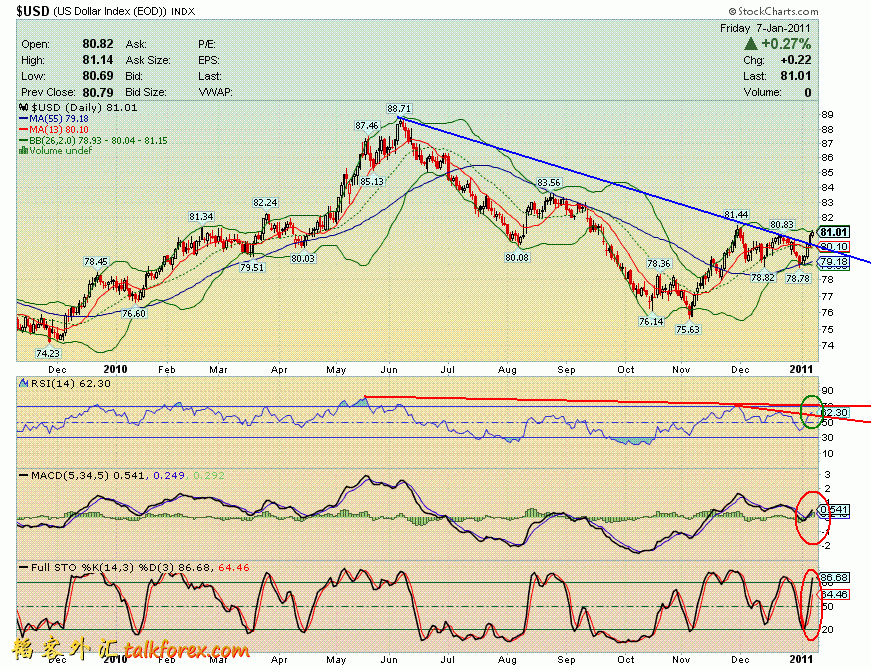Click the StockCharts.com copyright label
Image resolution: width=871 pixels, height=668 pixels.
pos(774,11)
